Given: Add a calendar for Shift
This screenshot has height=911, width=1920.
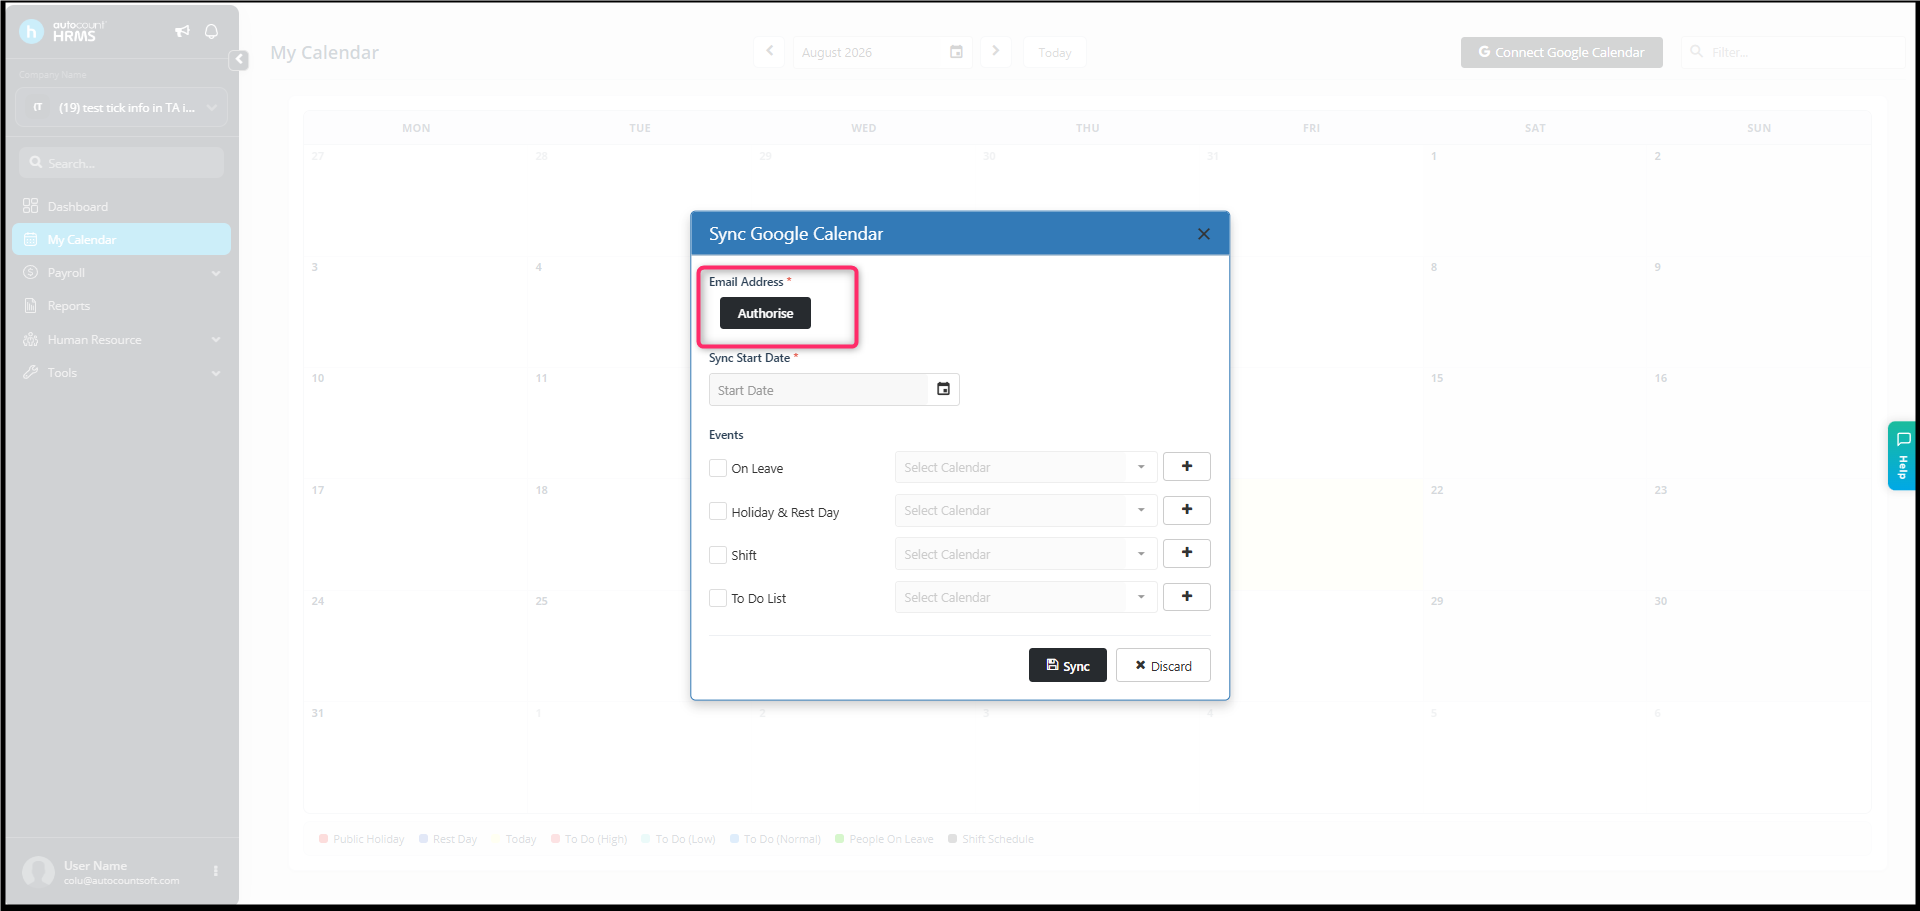Looking at the screenshot, I should (1187, 553).
